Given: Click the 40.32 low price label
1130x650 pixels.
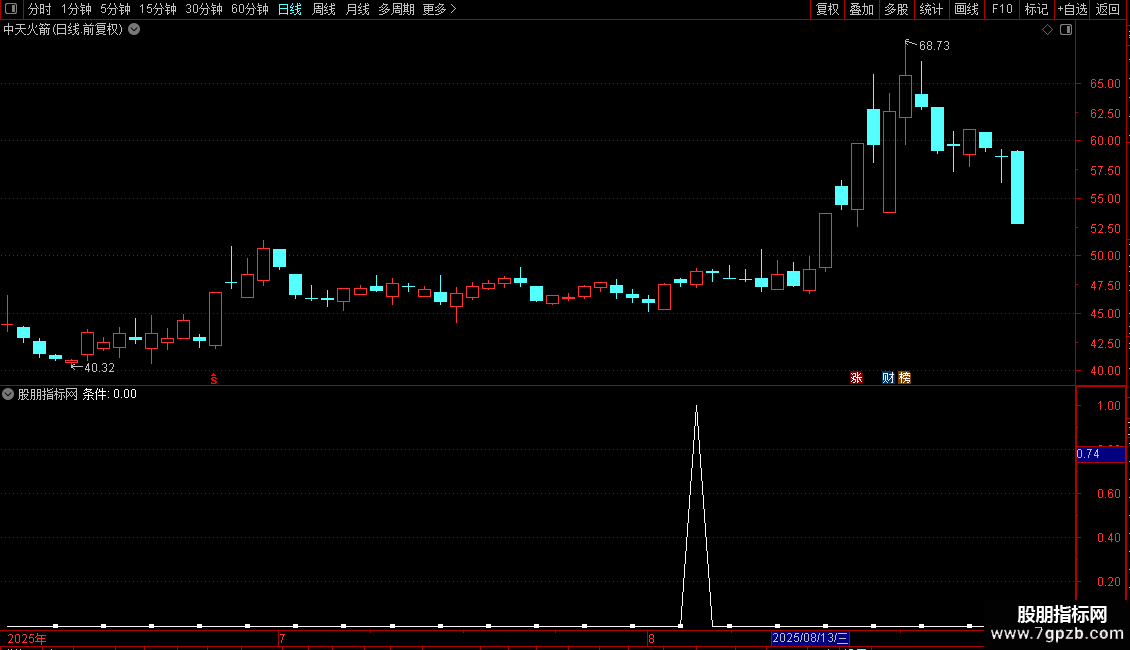Looking at the screenshot, I should pos(99,368).
